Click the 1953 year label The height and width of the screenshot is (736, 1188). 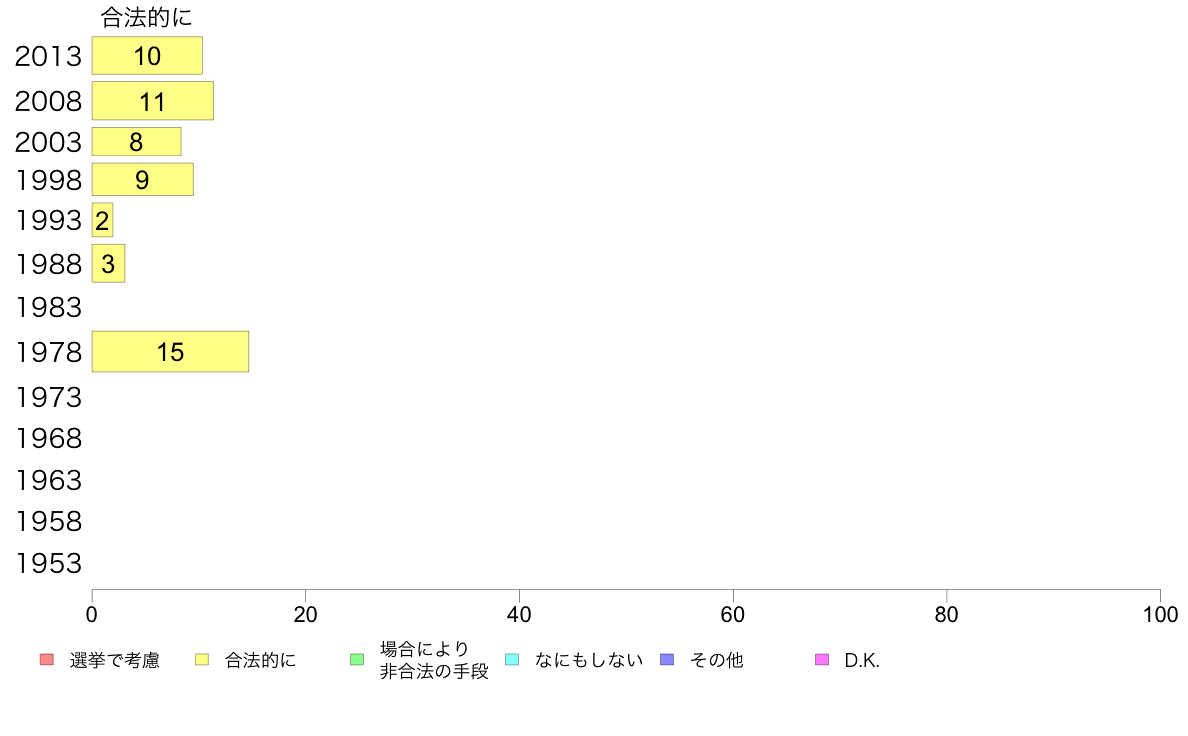(48, 563)
